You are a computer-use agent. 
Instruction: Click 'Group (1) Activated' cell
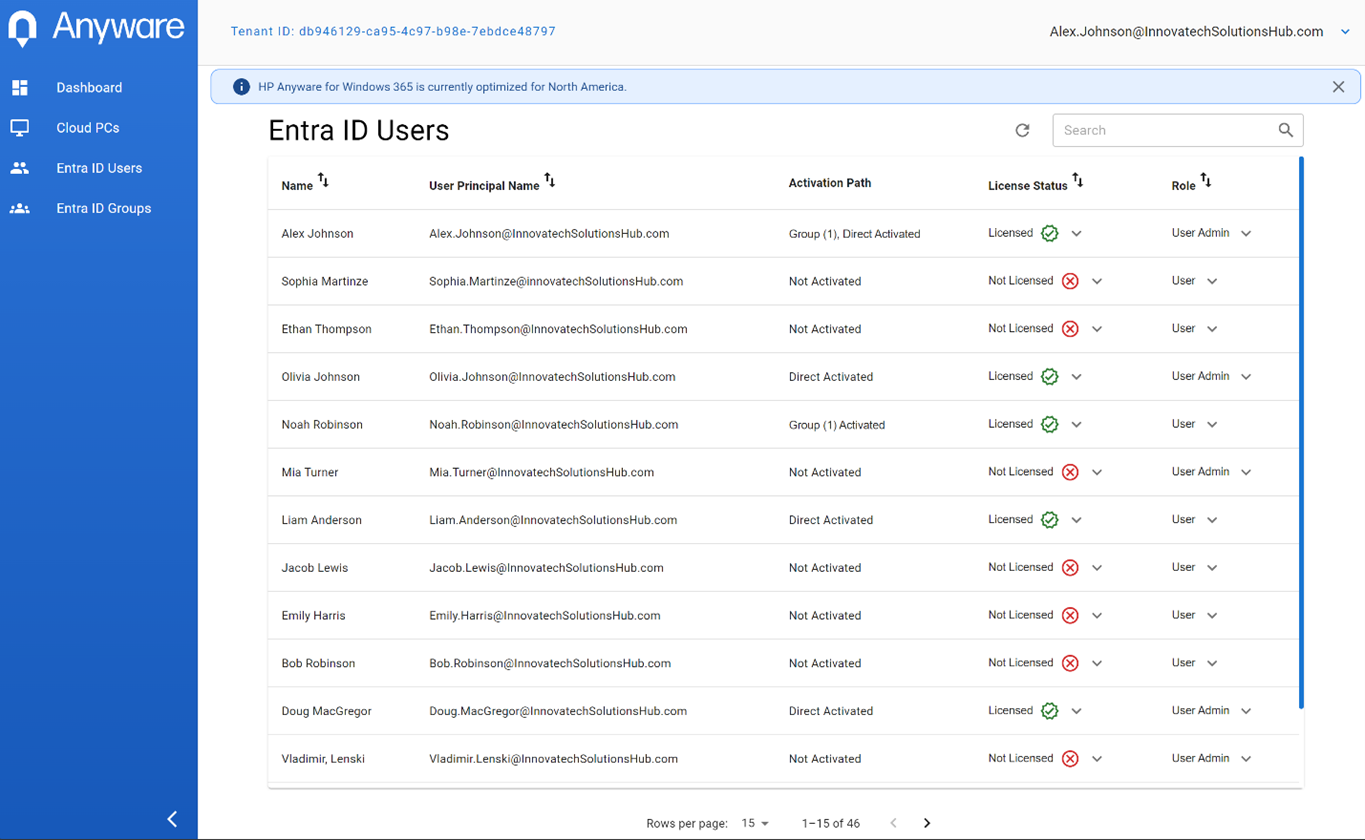pos(837,425)
